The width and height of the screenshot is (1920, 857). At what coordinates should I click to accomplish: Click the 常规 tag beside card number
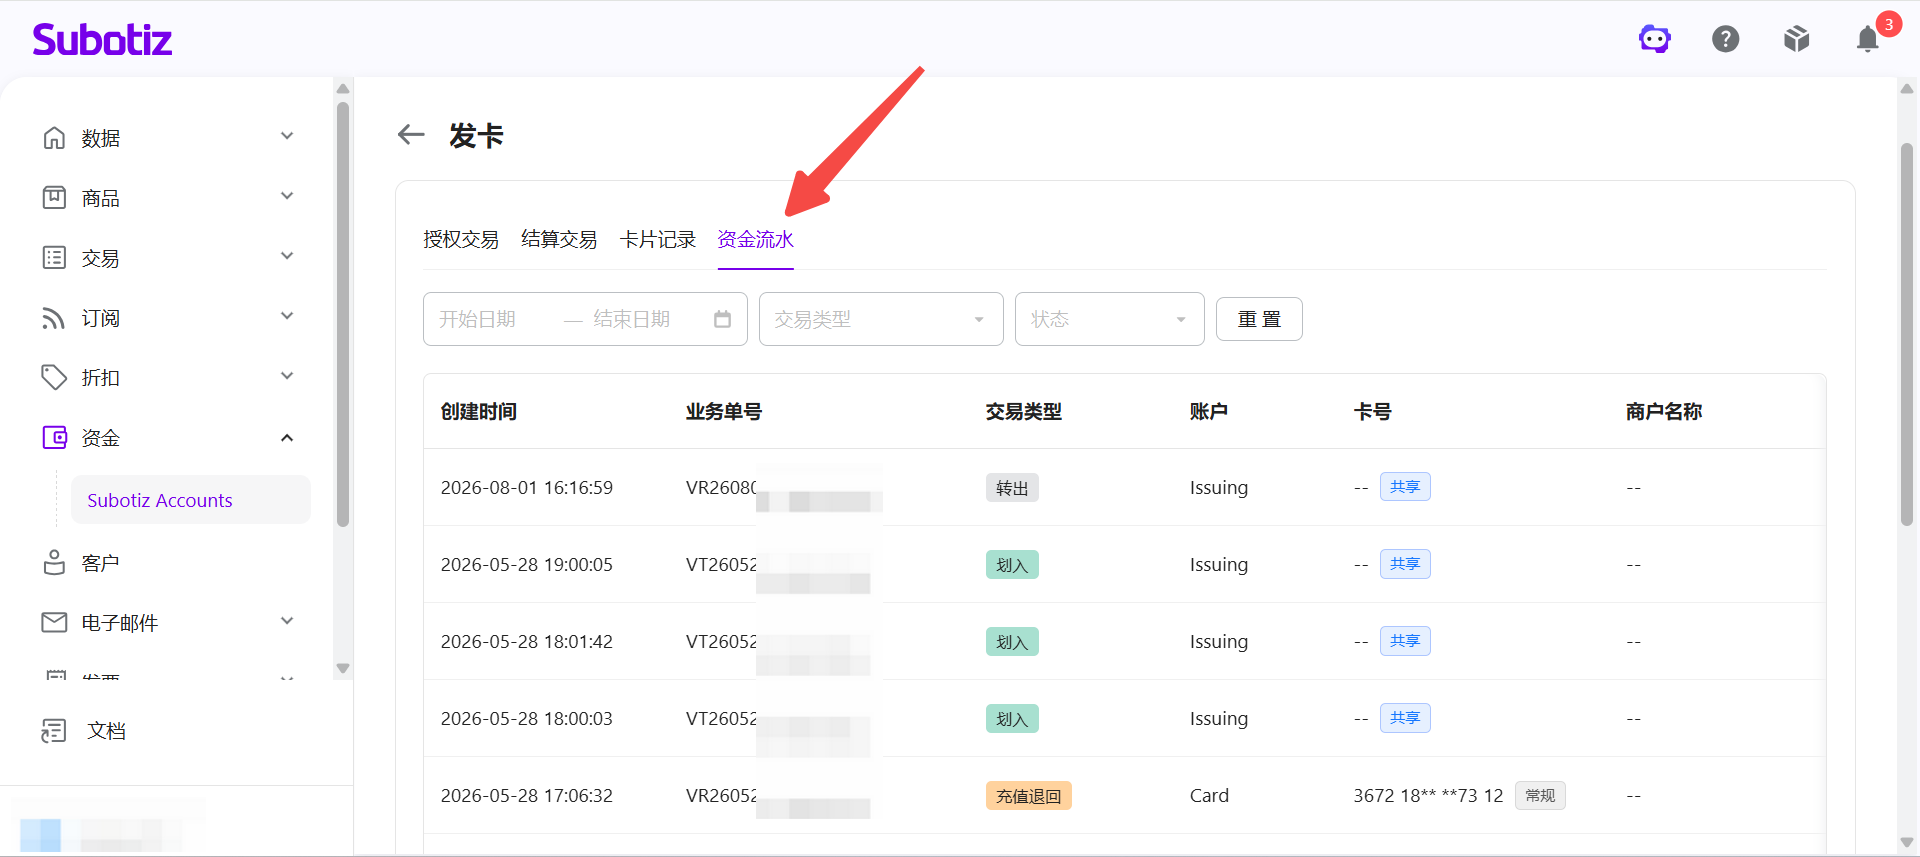pyautogui.click(x=1540, y=796)
